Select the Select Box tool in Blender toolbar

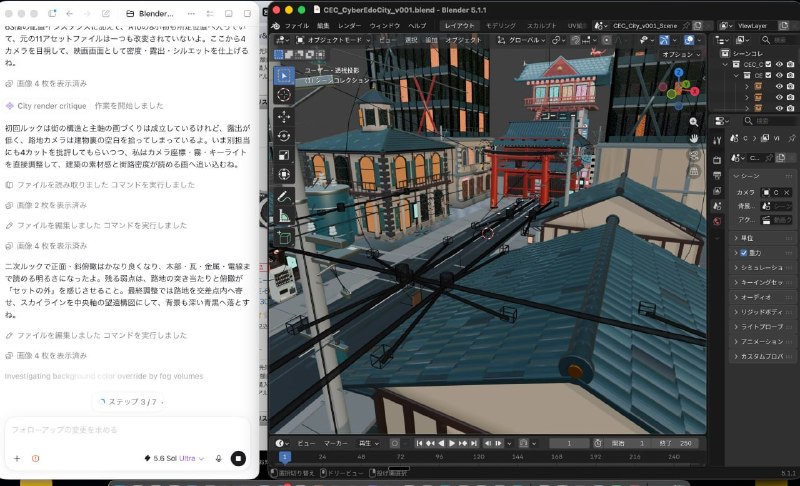coord(284,75)
